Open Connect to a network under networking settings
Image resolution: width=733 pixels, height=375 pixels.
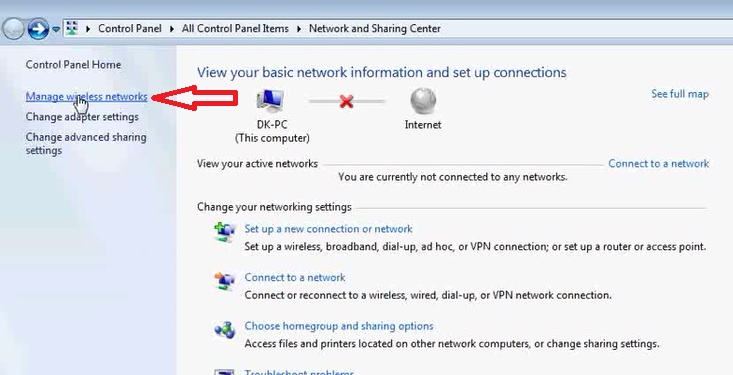pyautogui.click(x=295, y=277)
